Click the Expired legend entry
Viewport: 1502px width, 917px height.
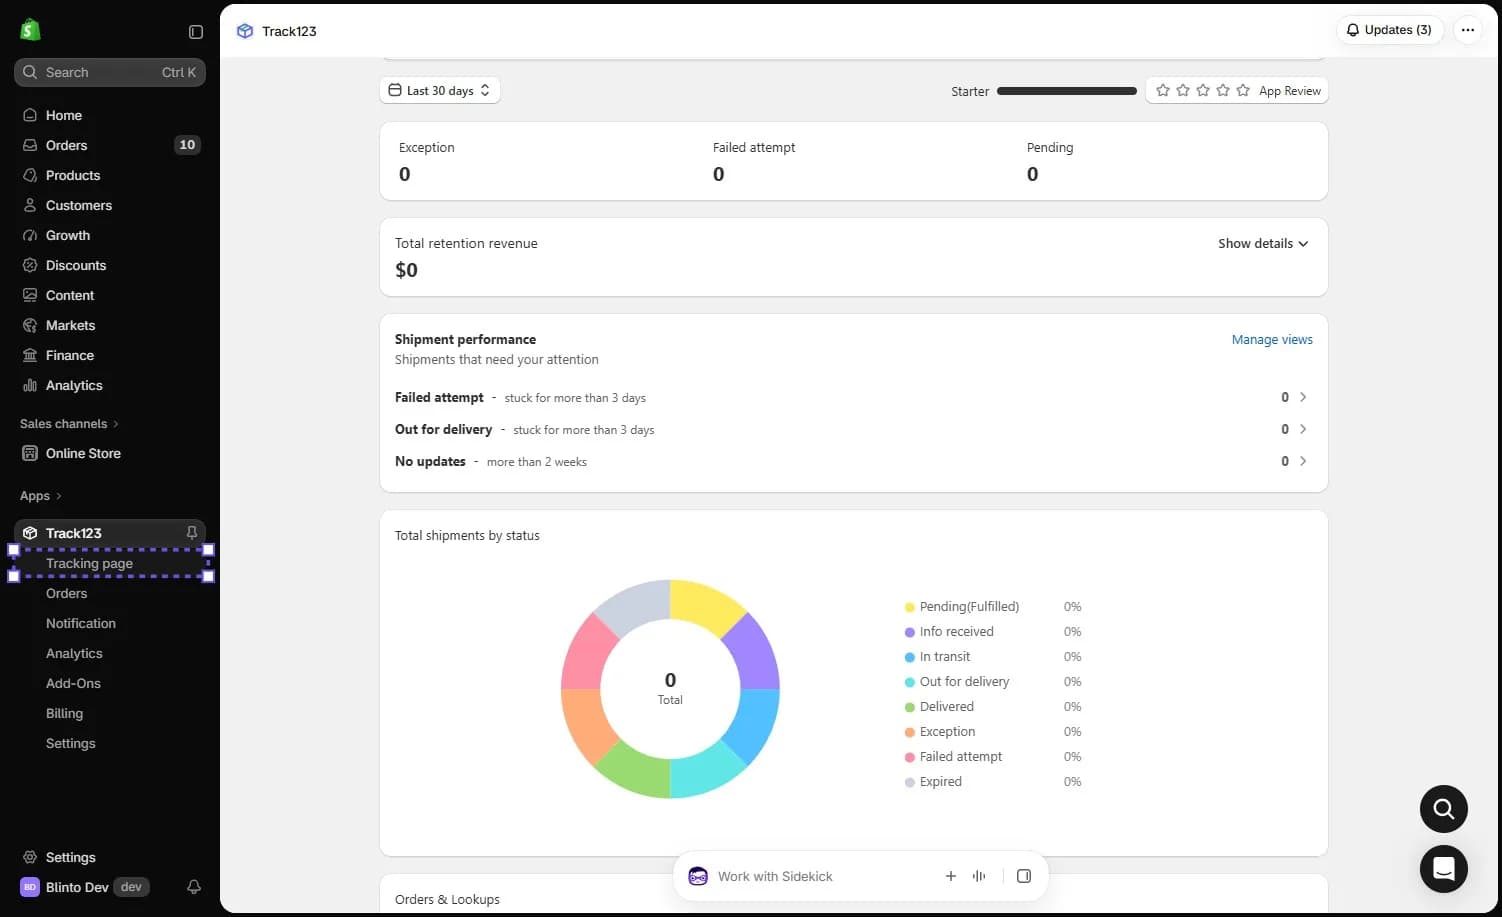933,782
